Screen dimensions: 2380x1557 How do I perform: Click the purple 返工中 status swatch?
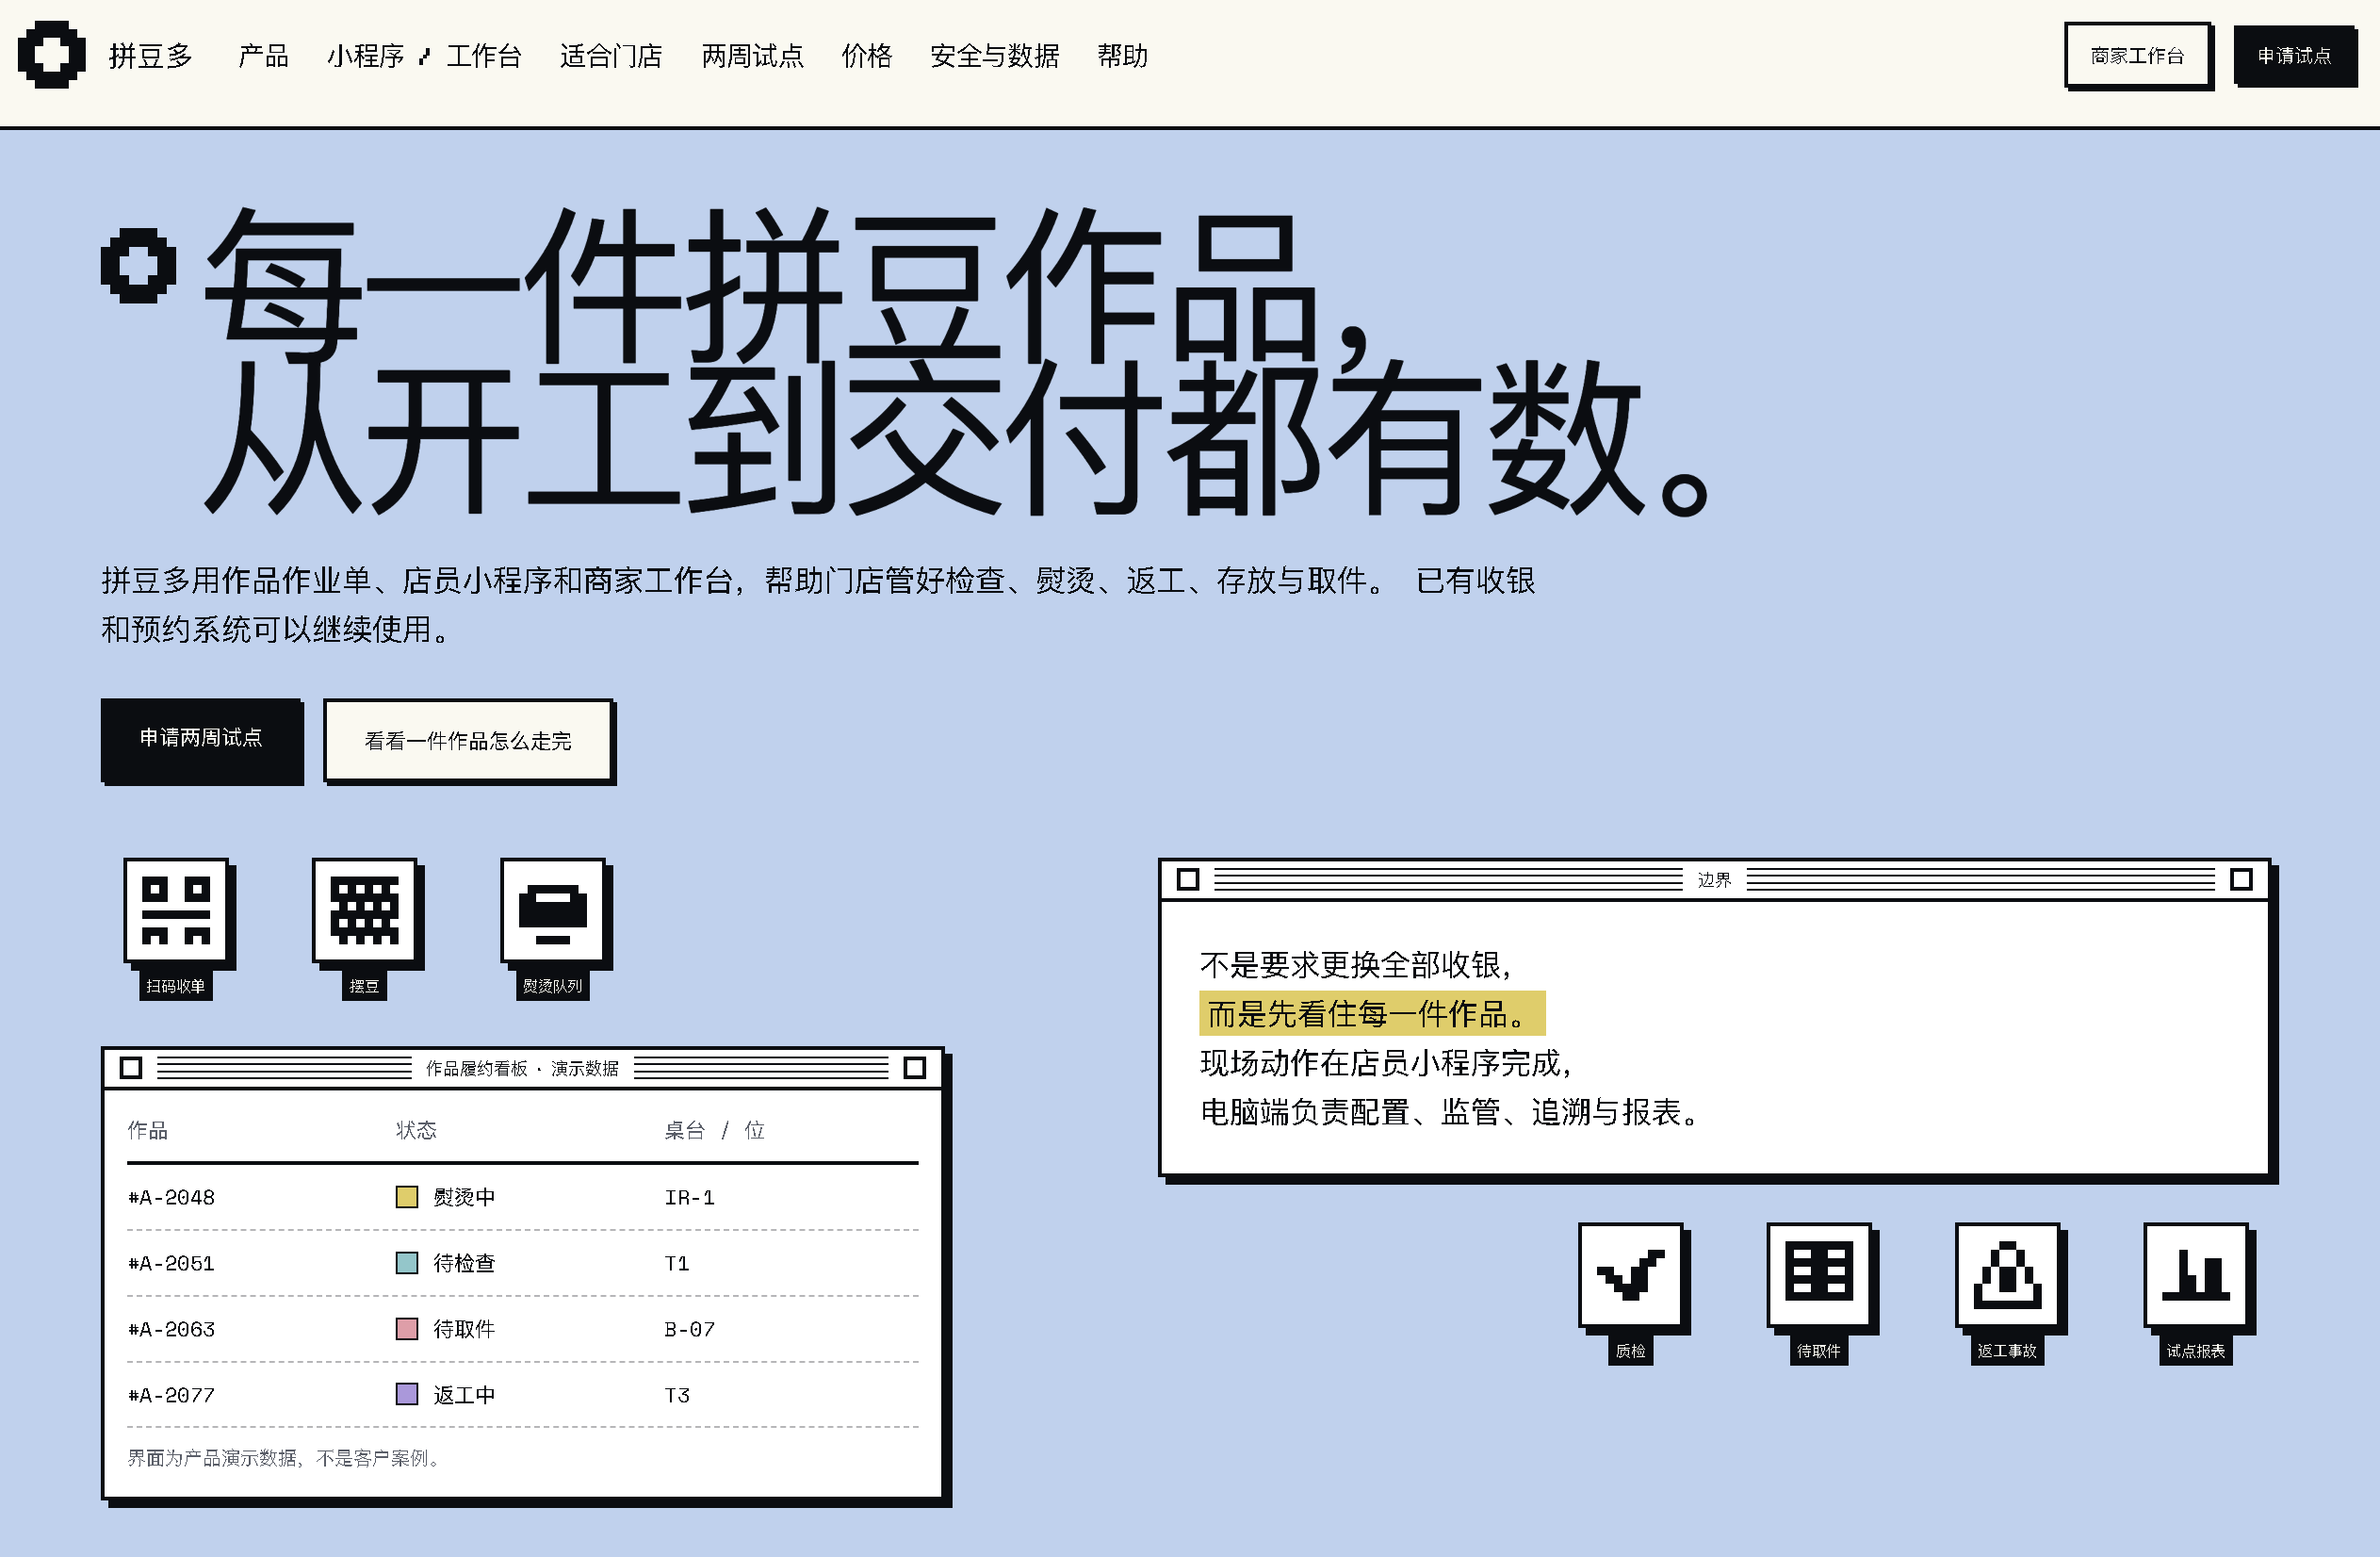406,1394
